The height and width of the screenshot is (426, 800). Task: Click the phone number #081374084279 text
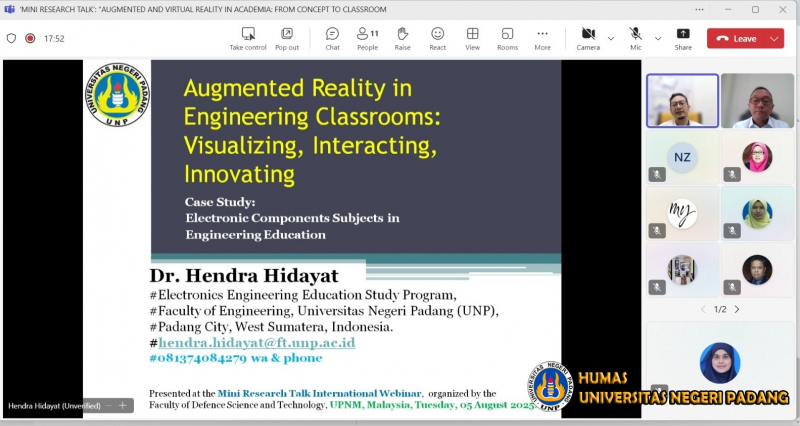click(x=198, y=358)
